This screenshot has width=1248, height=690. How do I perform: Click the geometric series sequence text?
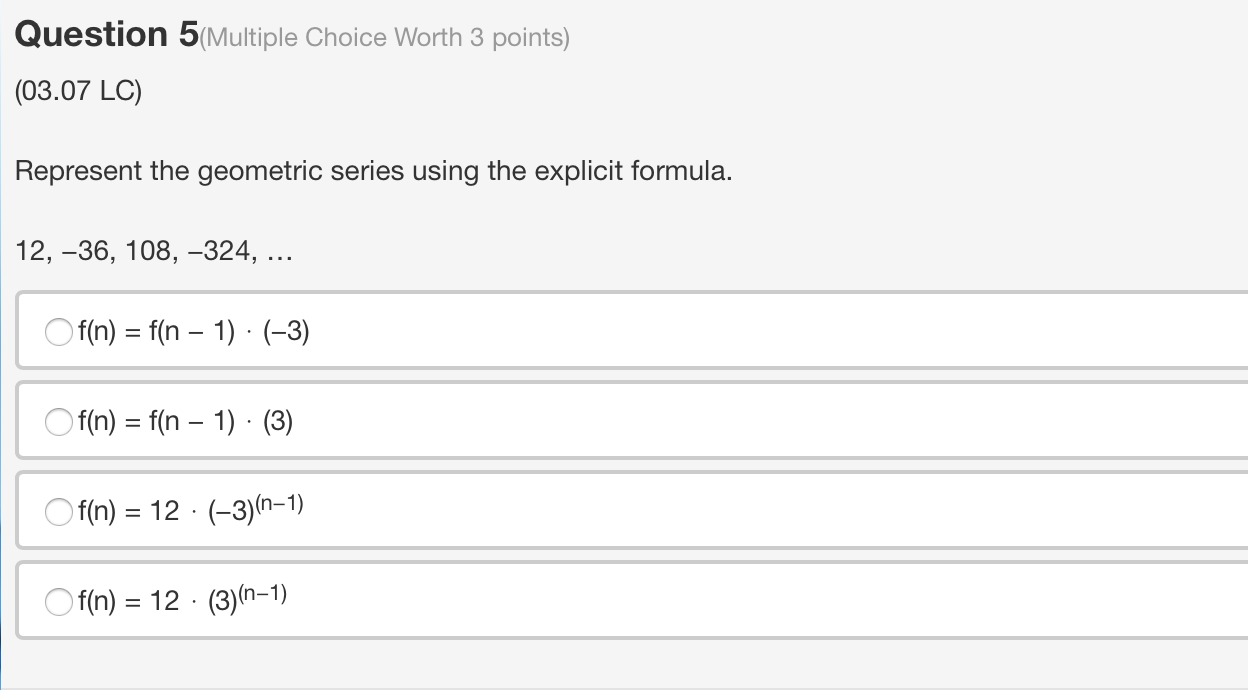pyautogui.click(x=152, y=251)
